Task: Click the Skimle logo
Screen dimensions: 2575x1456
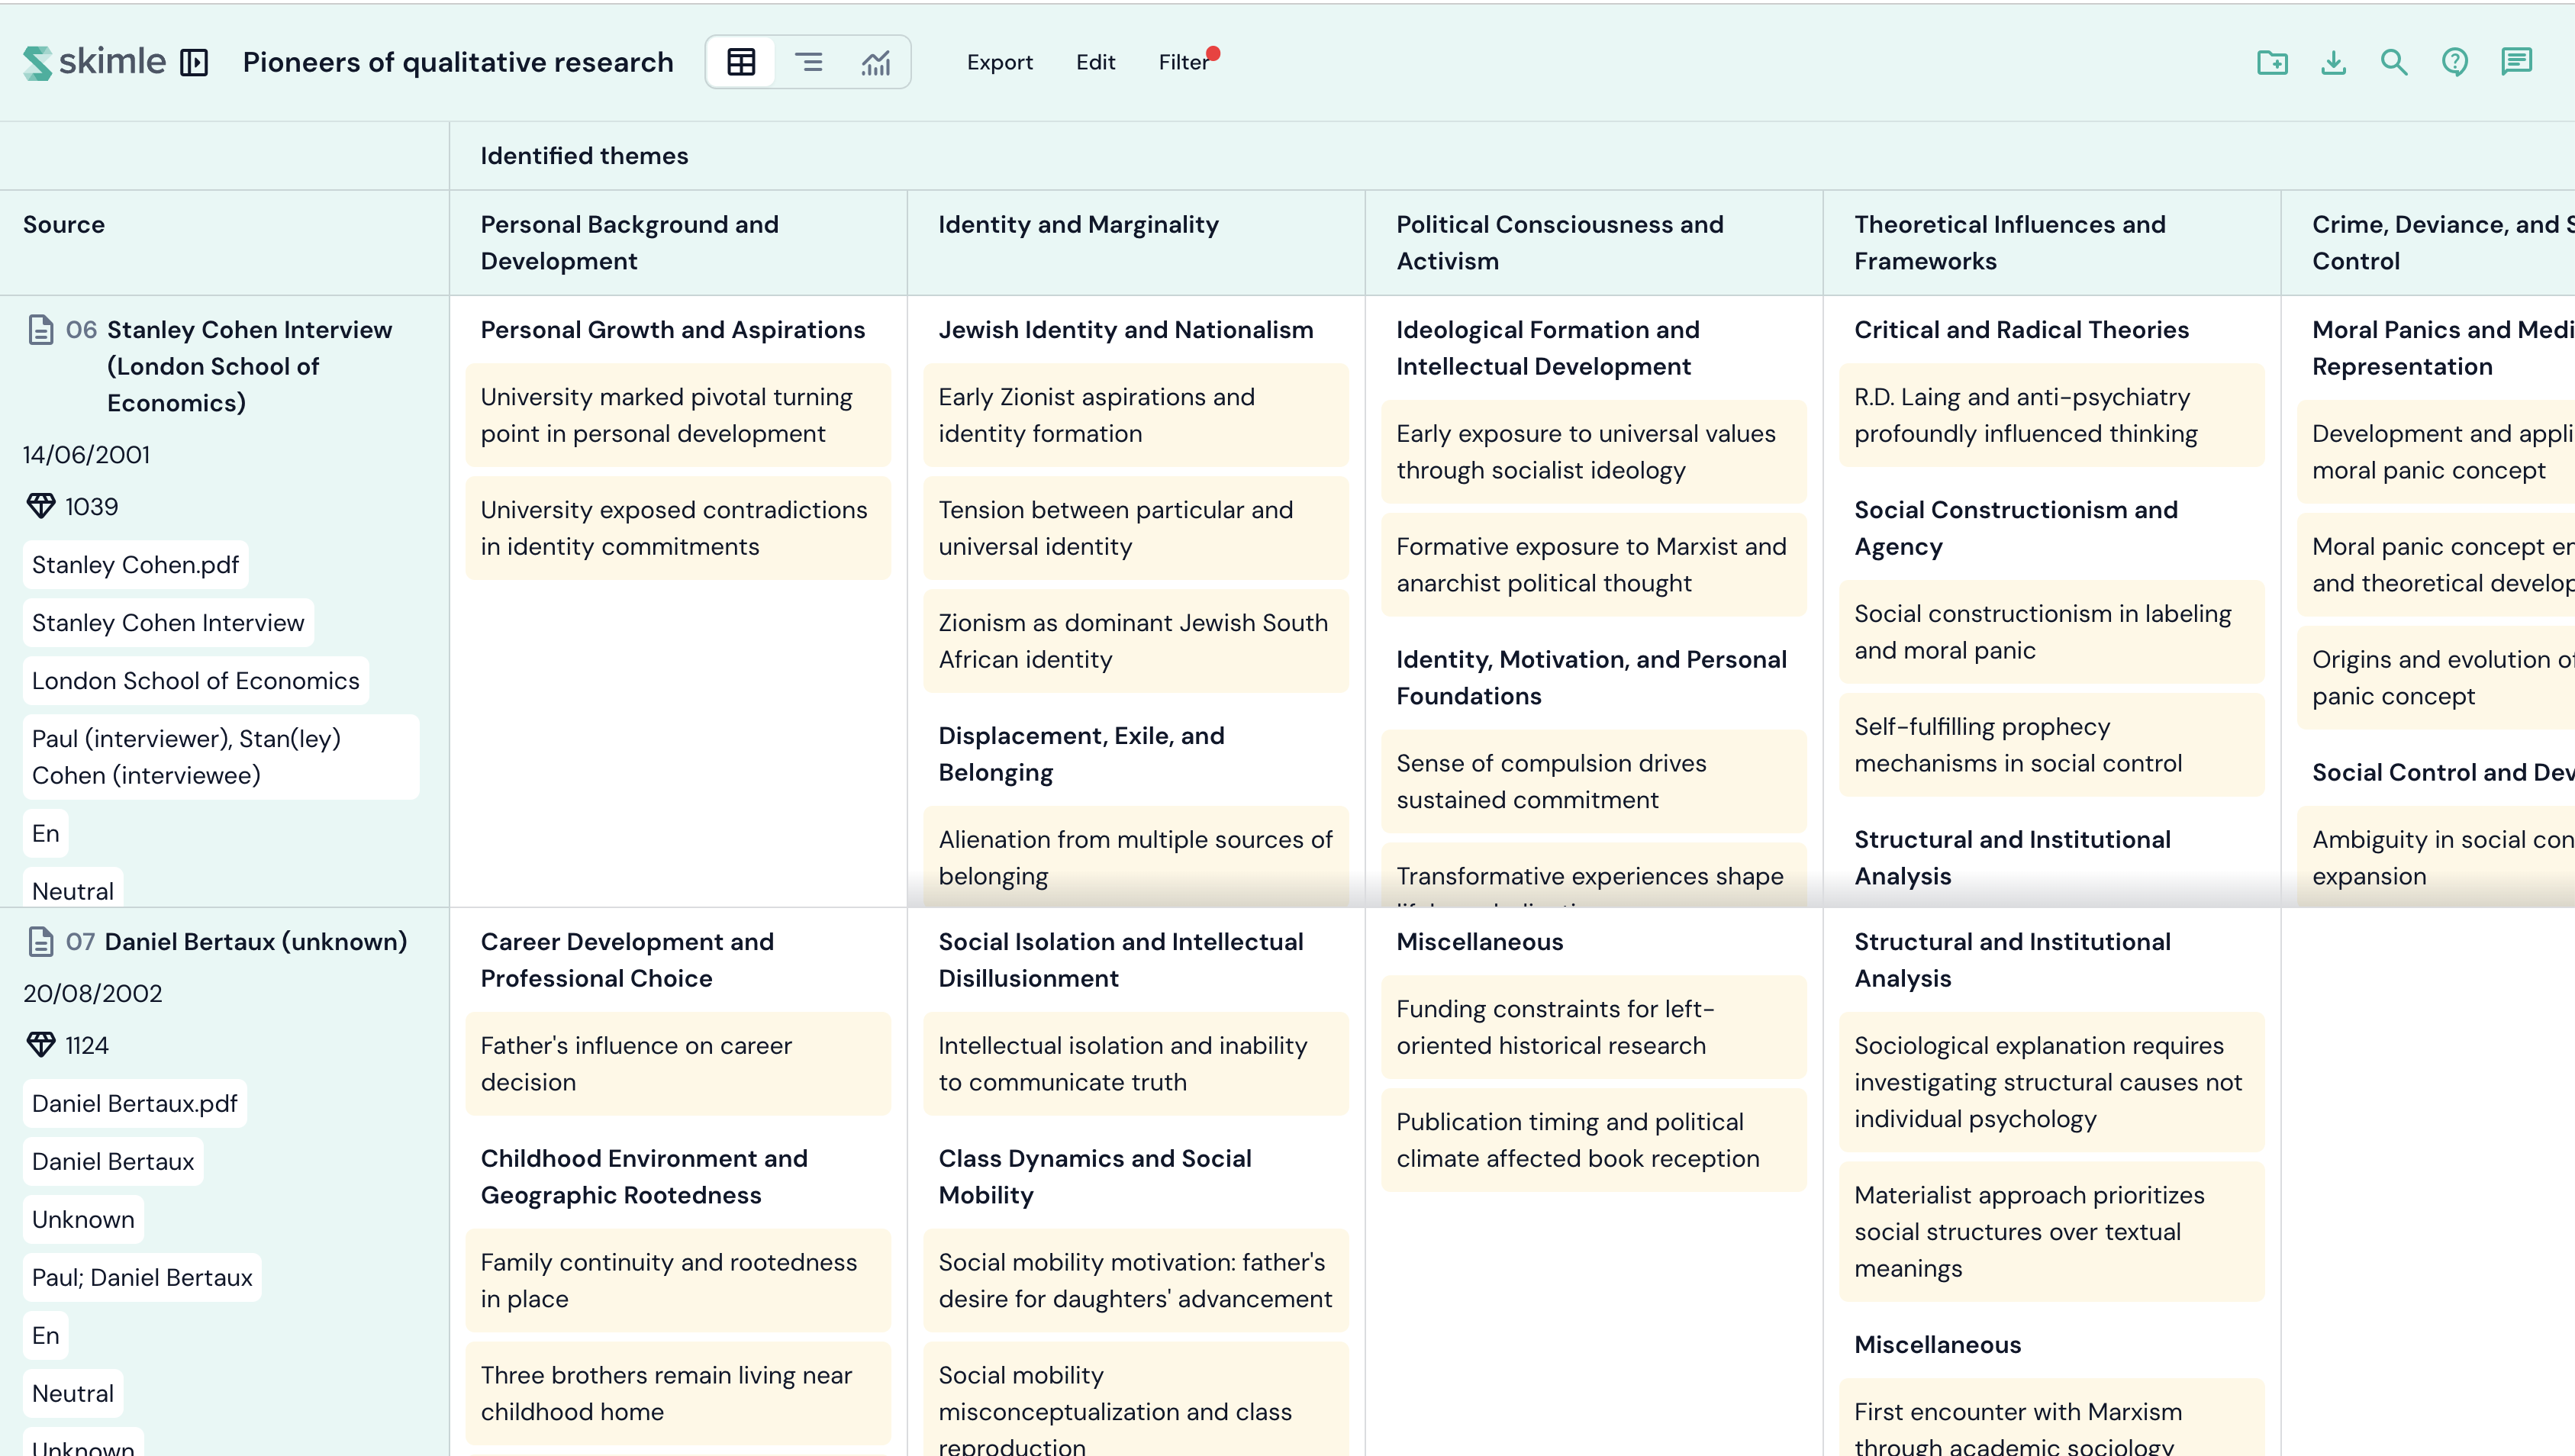Action: (x=94, y=62)
